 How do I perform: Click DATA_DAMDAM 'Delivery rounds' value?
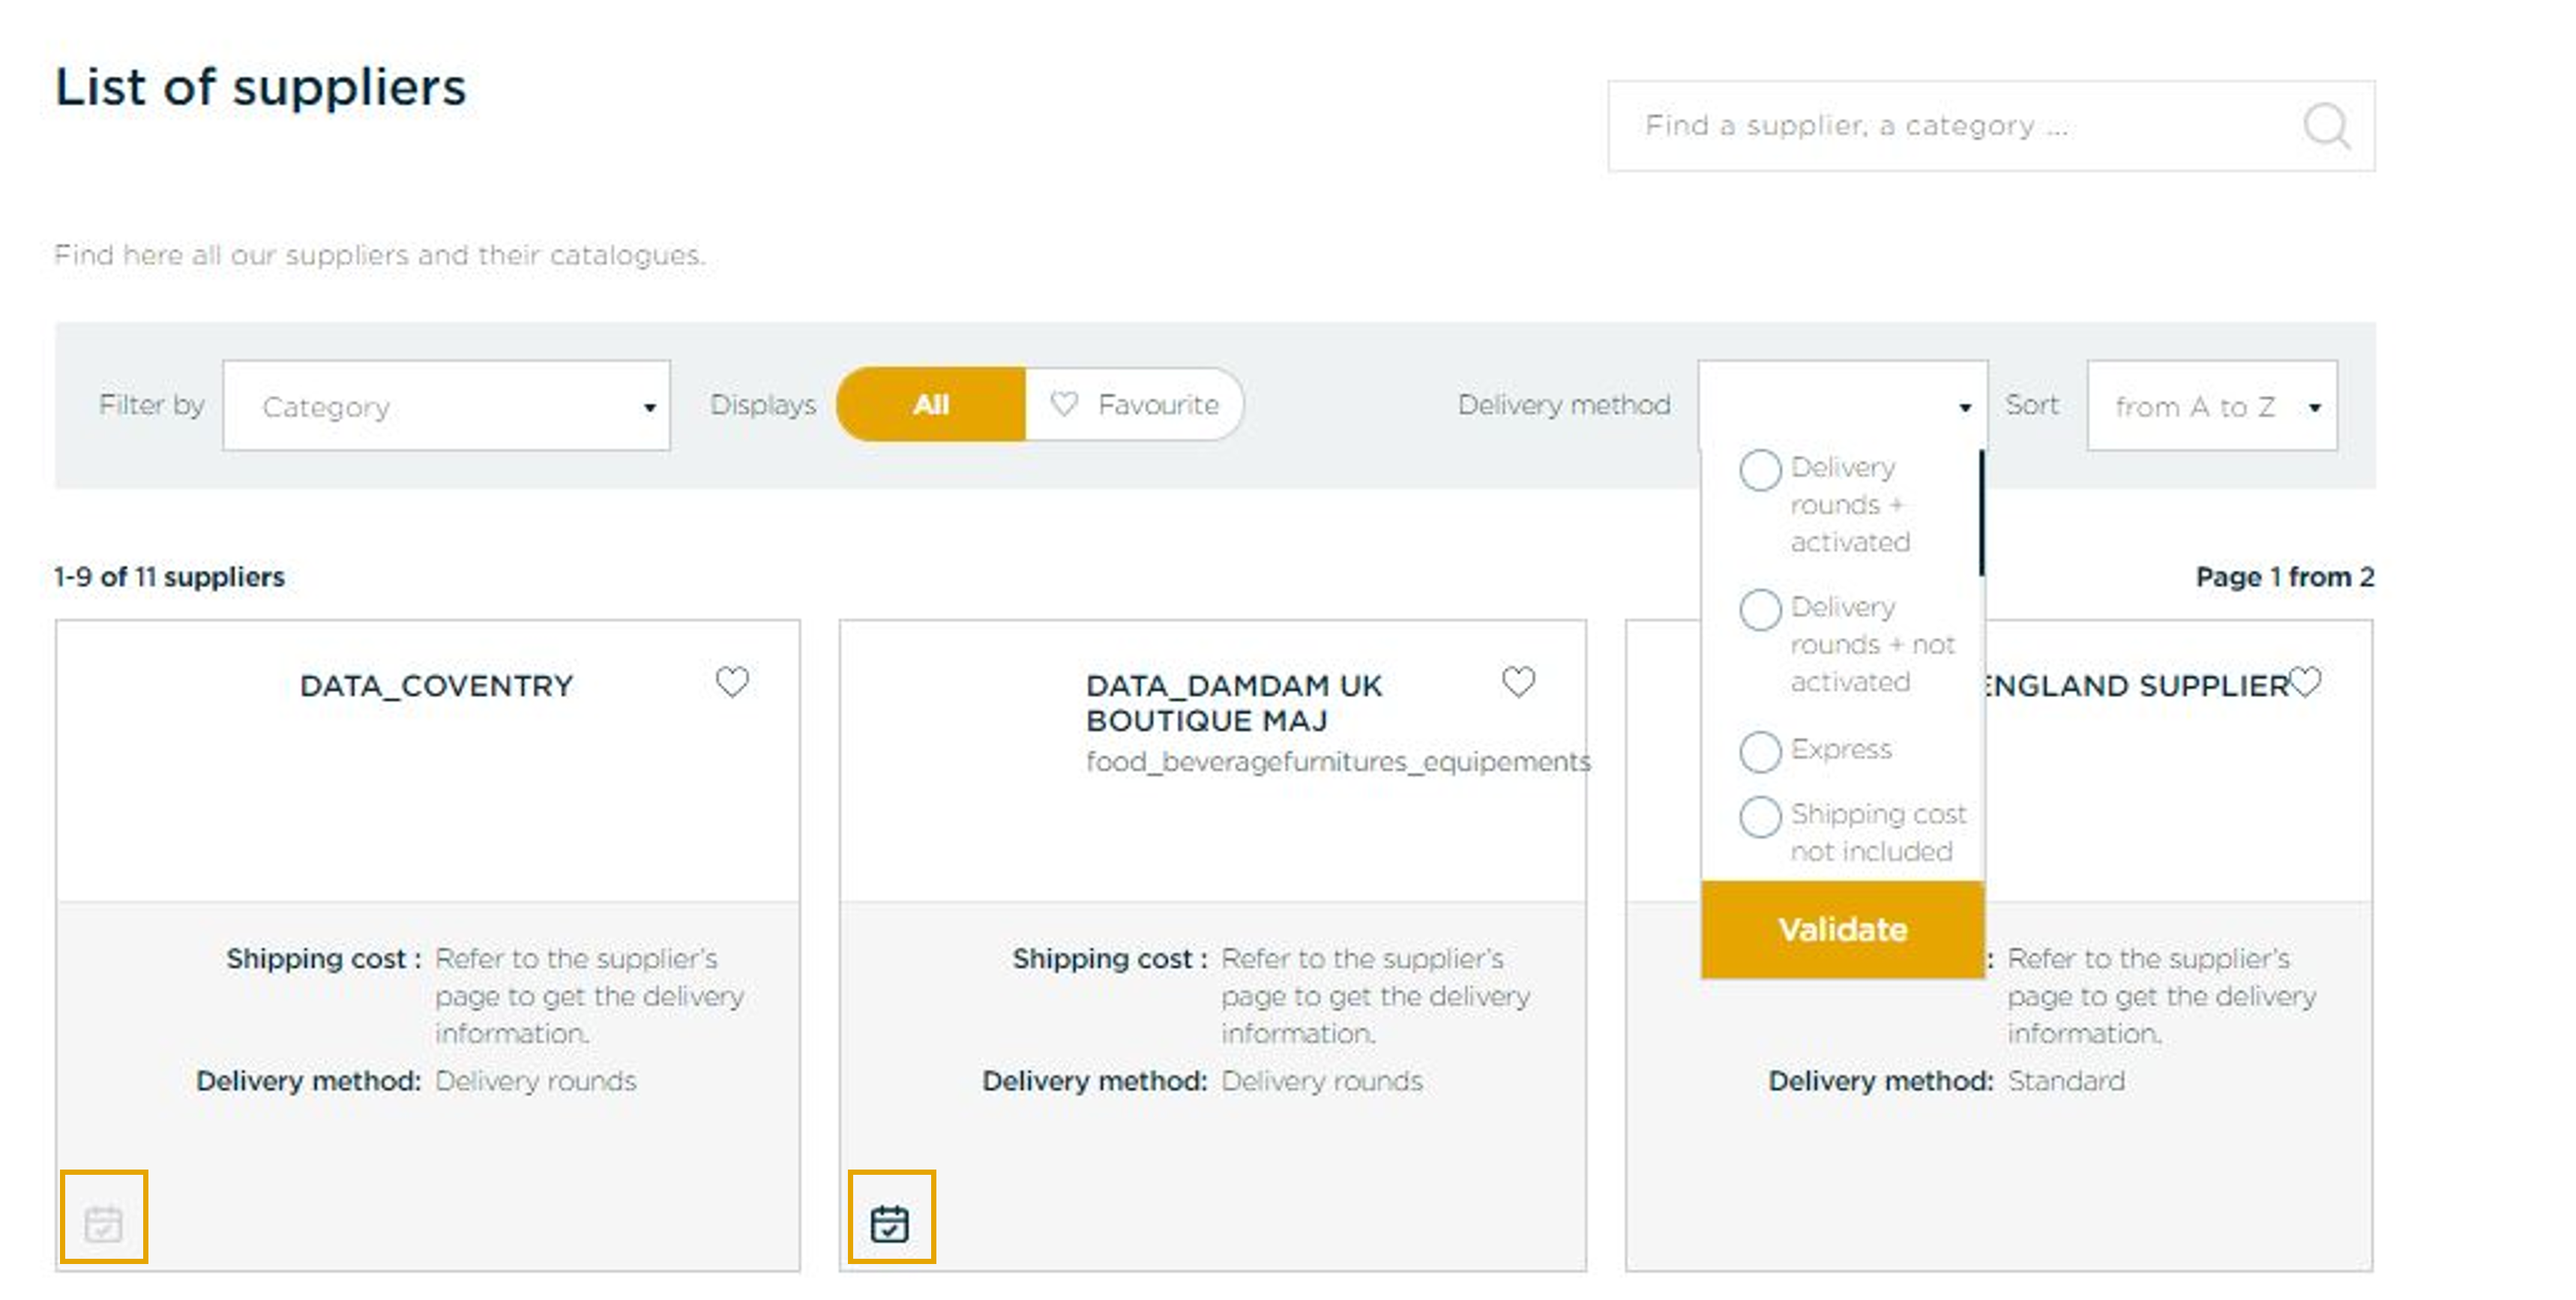(x=1322, y=1081)
